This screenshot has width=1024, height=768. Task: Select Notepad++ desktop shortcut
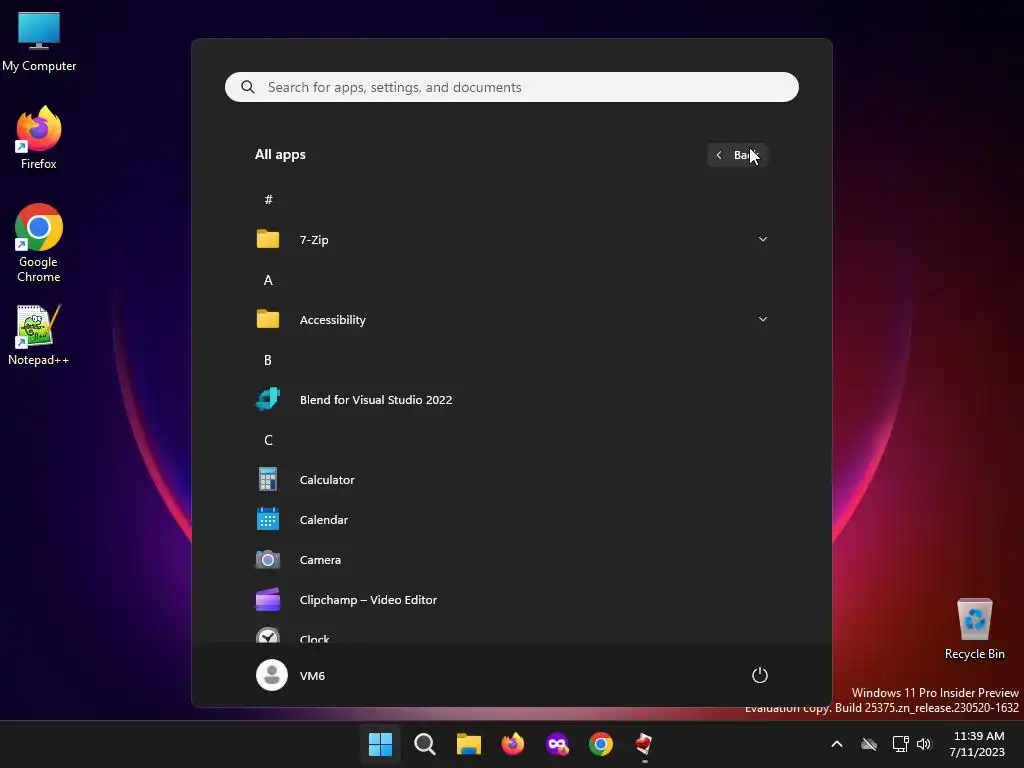coord(39,335)
